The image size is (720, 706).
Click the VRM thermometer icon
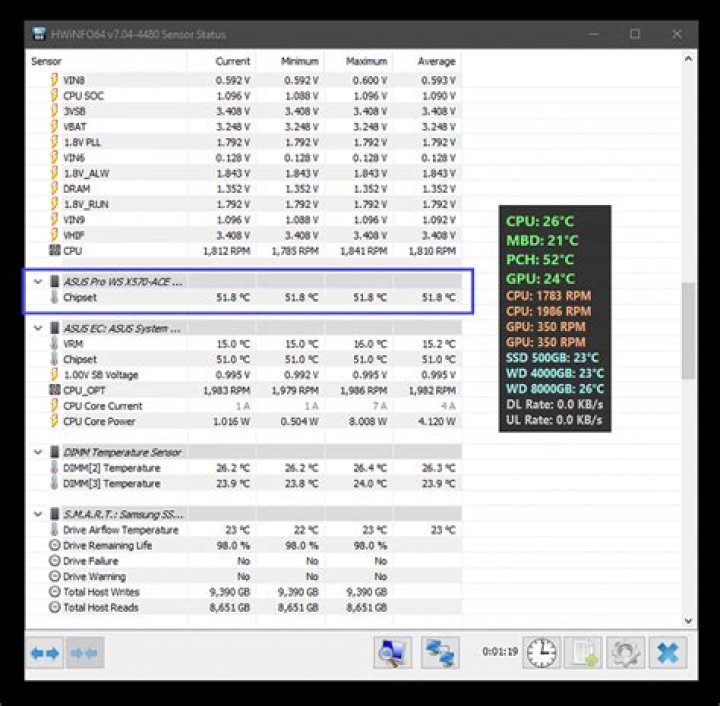[x=55, y=344]
